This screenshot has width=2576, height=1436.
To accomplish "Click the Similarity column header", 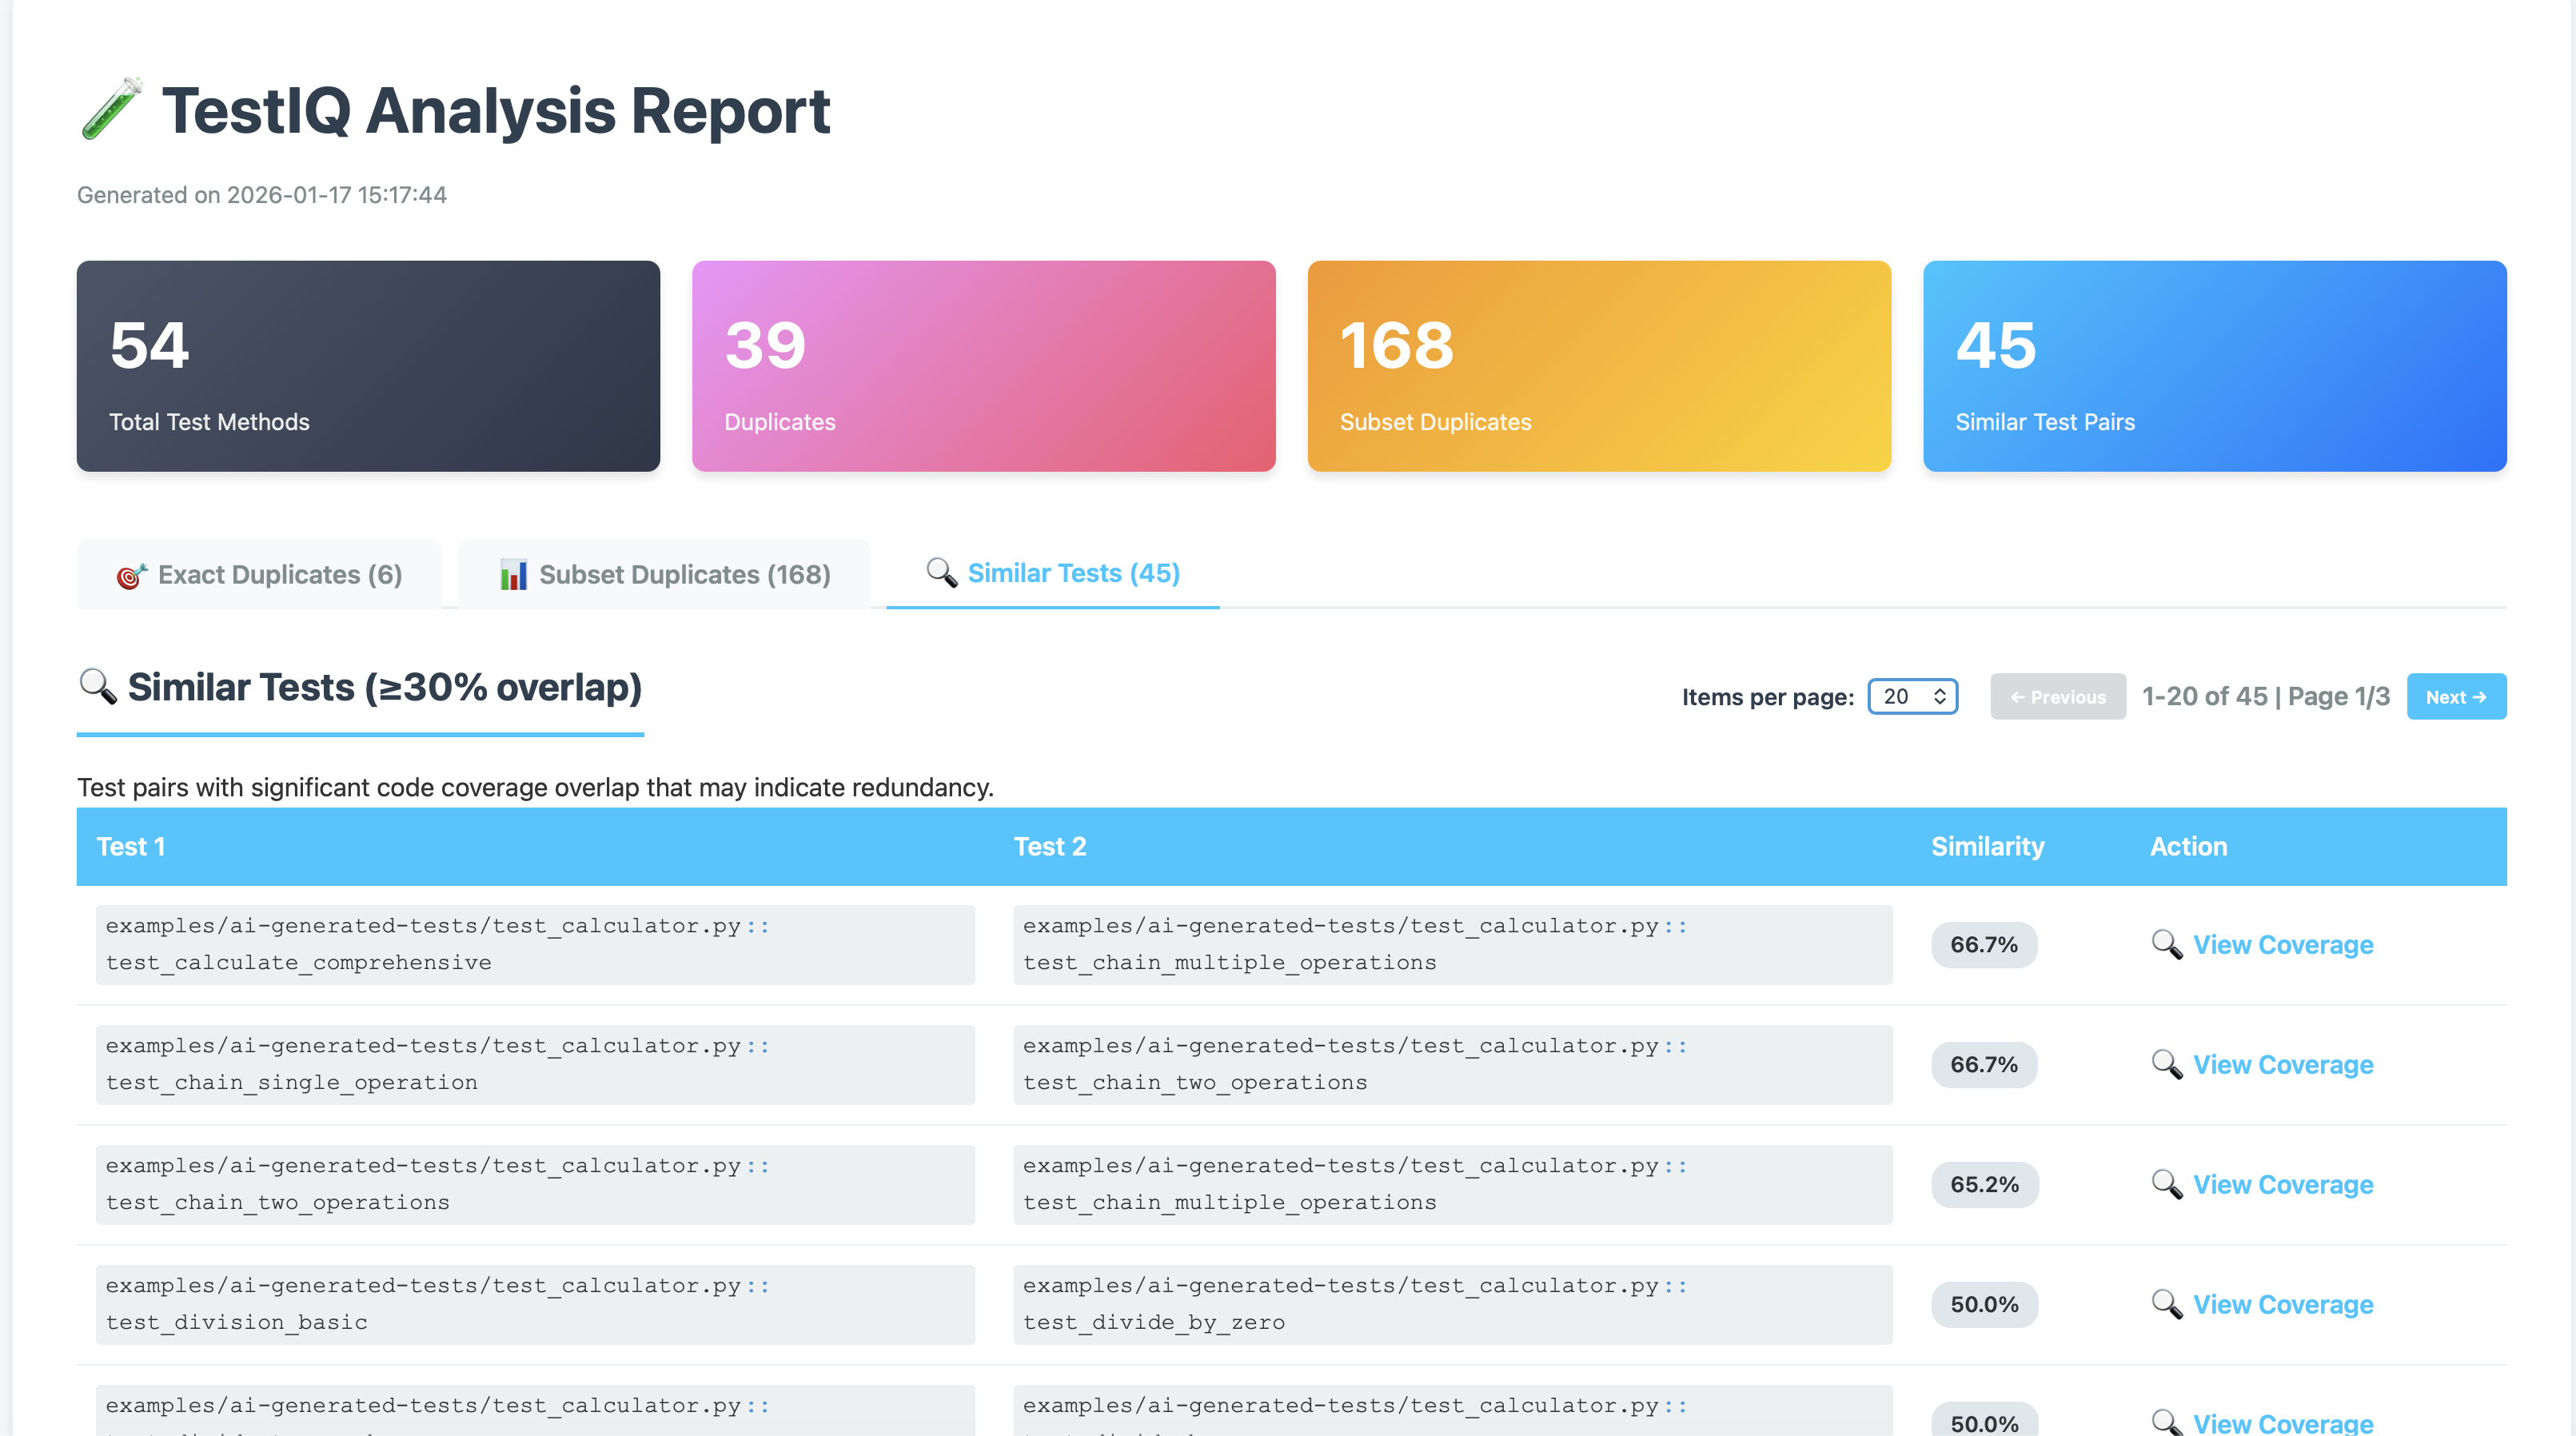I will point(1987,846).
